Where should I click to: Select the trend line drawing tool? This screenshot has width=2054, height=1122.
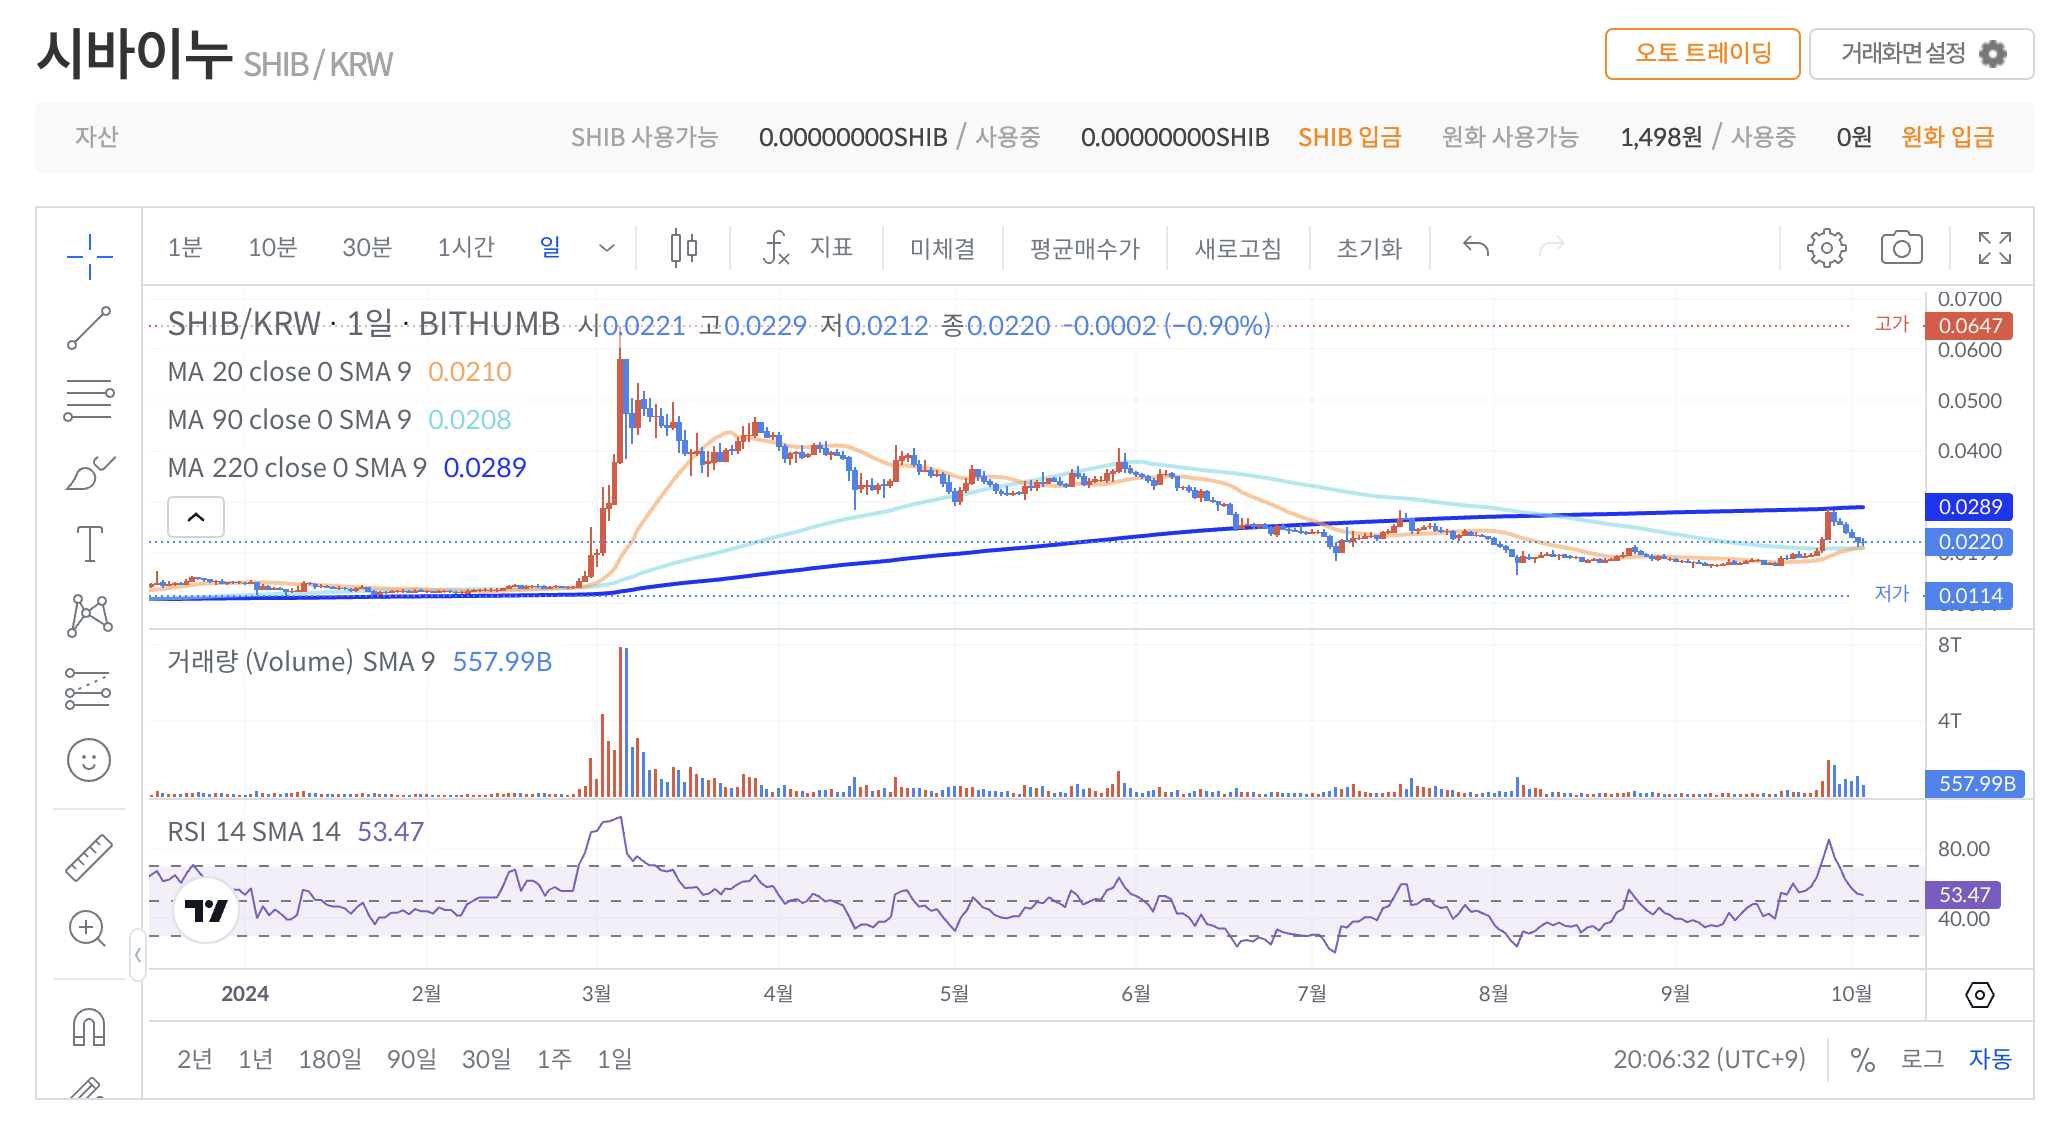[x=89, y=328]
